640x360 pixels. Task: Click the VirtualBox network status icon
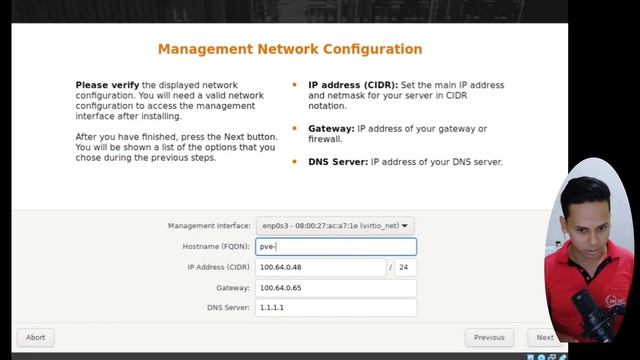point(552,358)
